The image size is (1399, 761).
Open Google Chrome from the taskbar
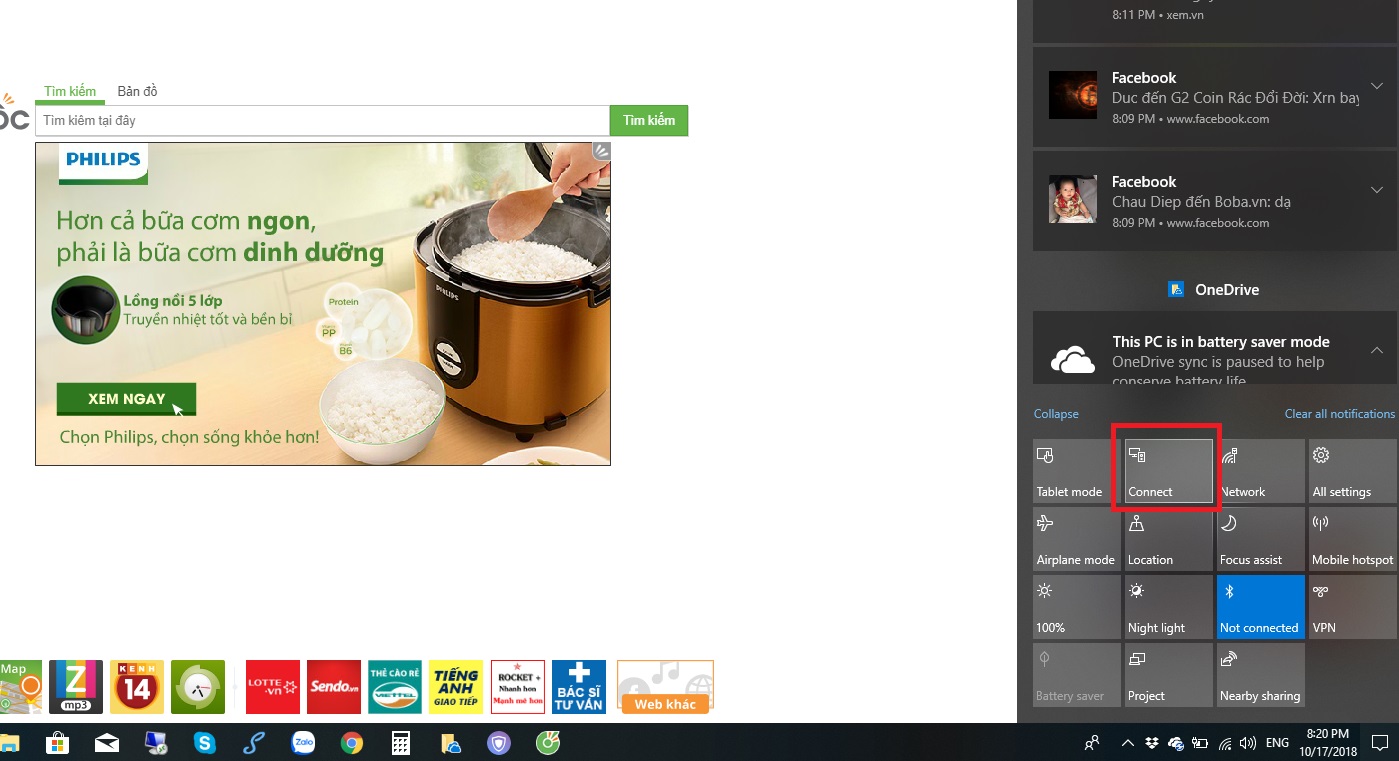click(x=351, y=743)
